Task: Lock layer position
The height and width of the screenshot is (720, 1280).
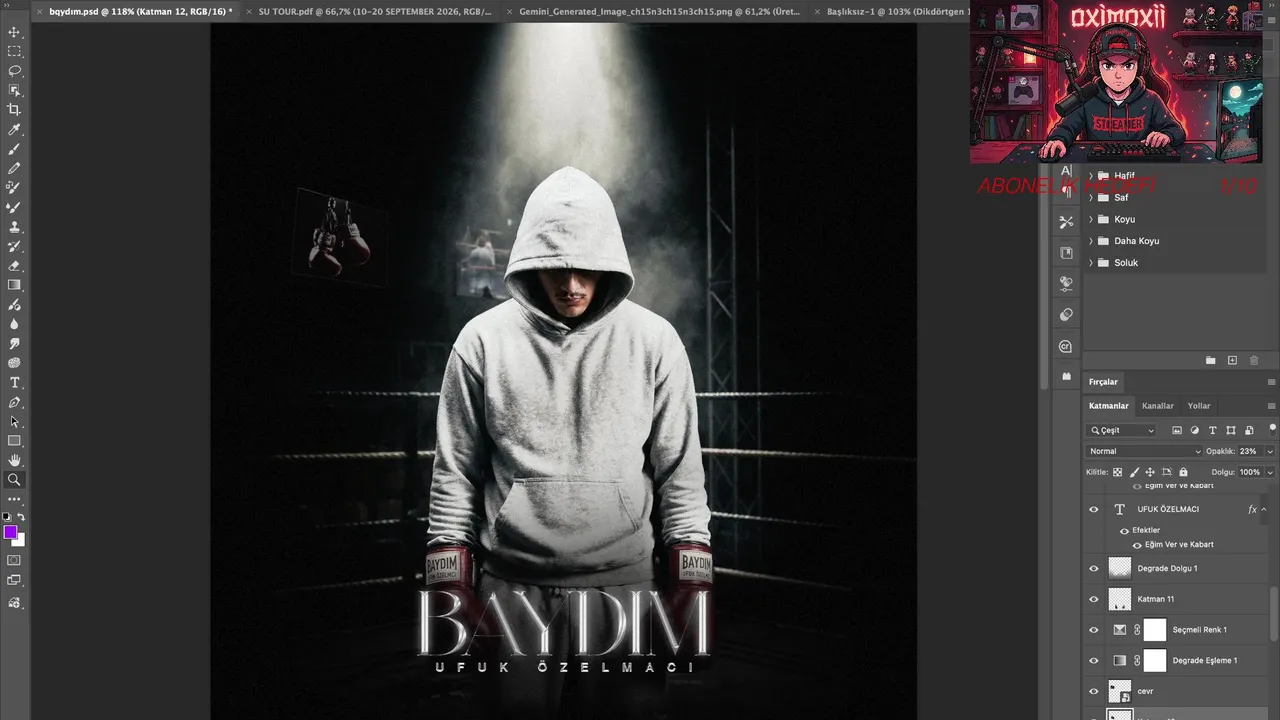Action: coord(1150,472)
